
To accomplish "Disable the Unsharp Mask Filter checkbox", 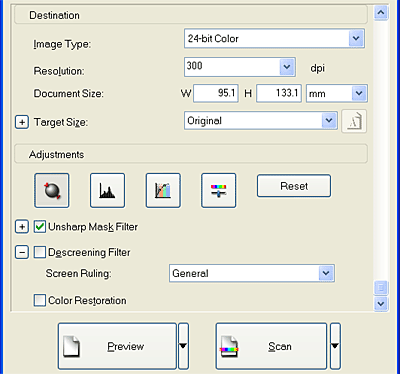I will [40, 227].
